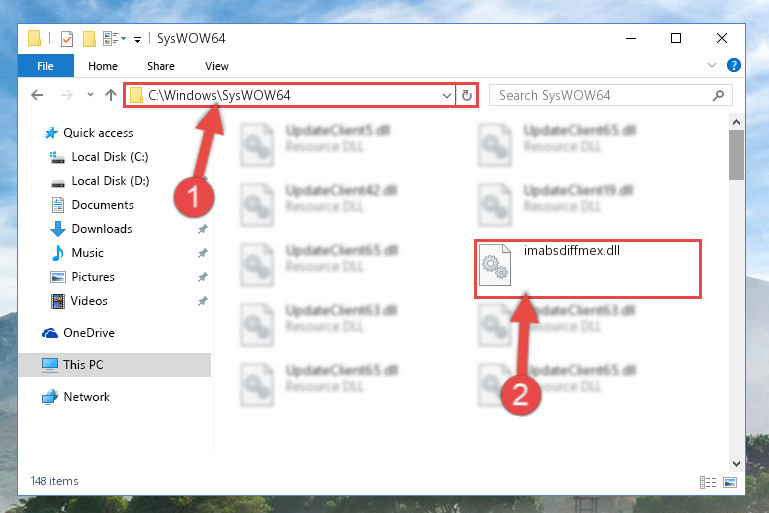This screenshot has height=513, width=769.
Task: Click the Properties quick access toolbar icon
Action: coord(67,38)
